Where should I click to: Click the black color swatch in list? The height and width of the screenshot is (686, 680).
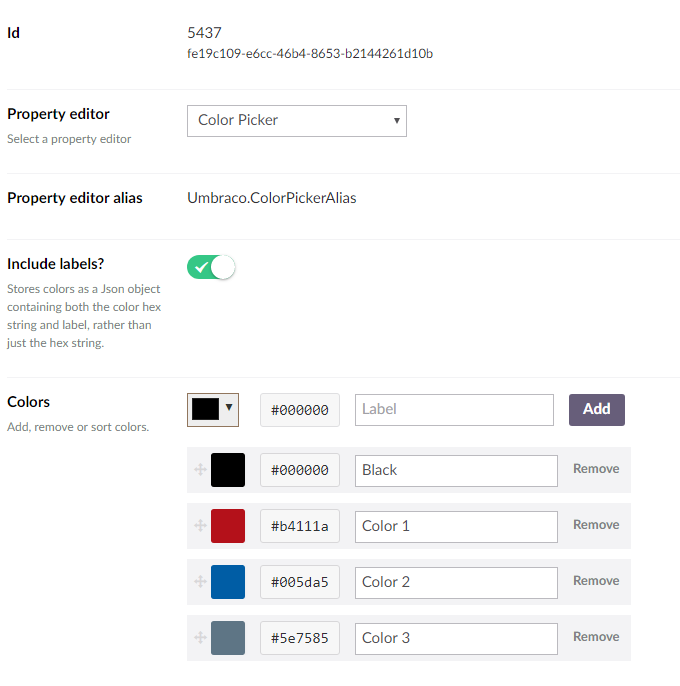pos(228,470)
